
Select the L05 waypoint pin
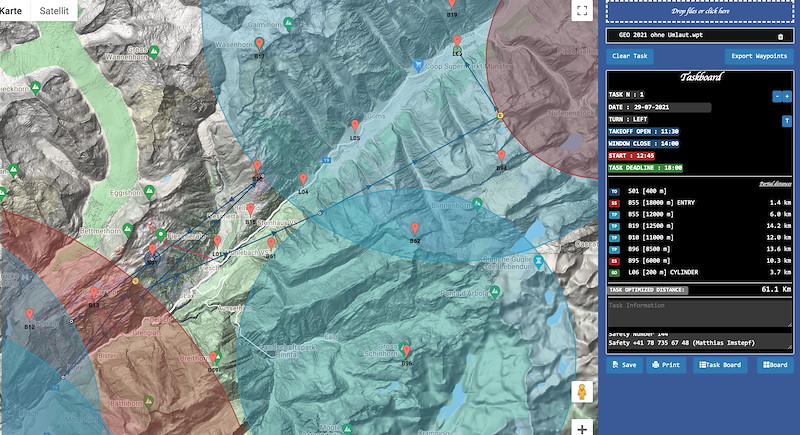pyautogui.click(x=355, y=126)
